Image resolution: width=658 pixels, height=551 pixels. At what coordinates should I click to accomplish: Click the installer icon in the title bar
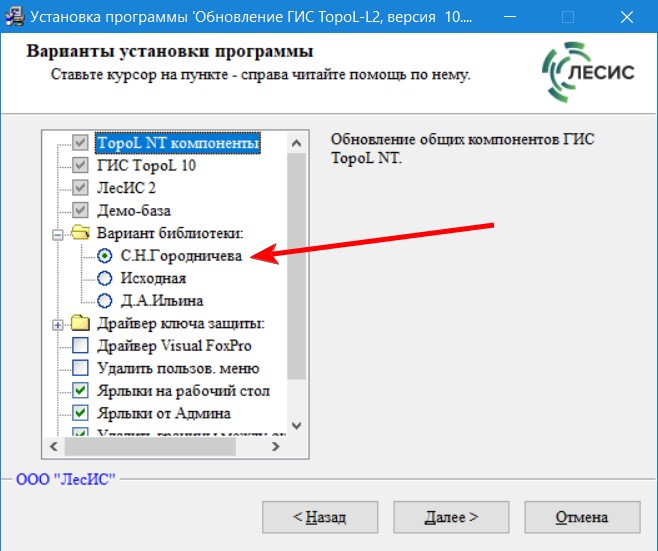coord(14,17)
